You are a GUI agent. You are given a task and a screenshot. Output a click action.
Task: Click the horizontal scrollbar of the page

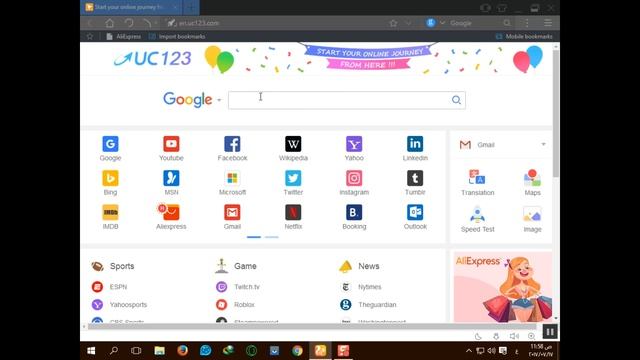(312, 326)
